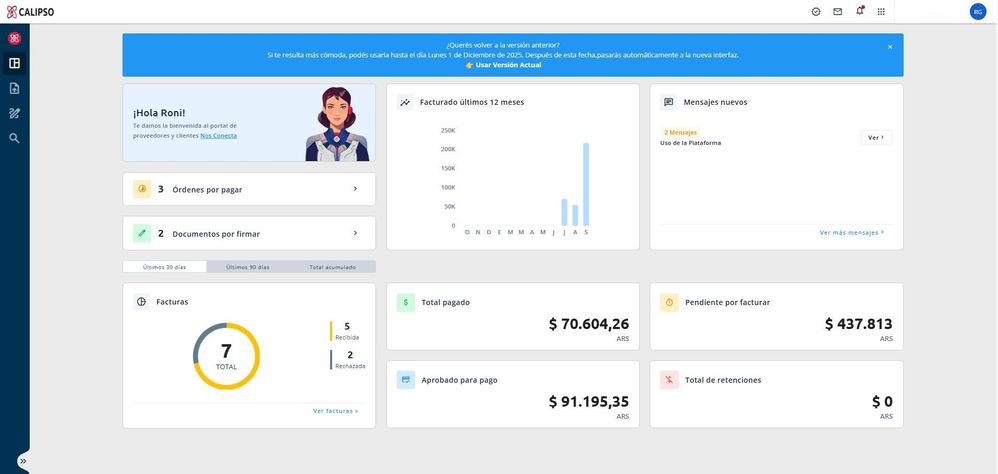Open the red company logo in sidebar
This screenshot has width=998, height=474.
(14, 38)
